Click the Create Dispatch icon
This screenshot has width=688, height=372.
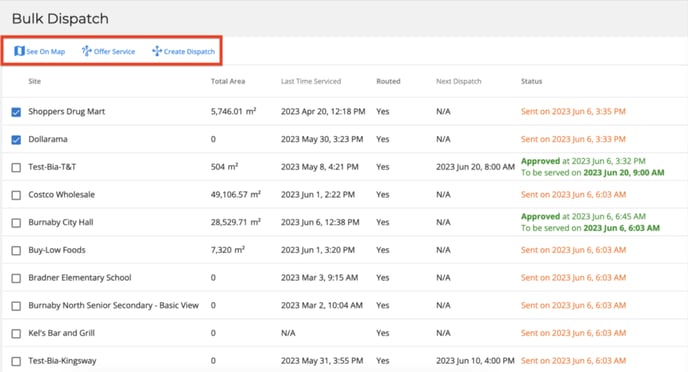(157, 51)
